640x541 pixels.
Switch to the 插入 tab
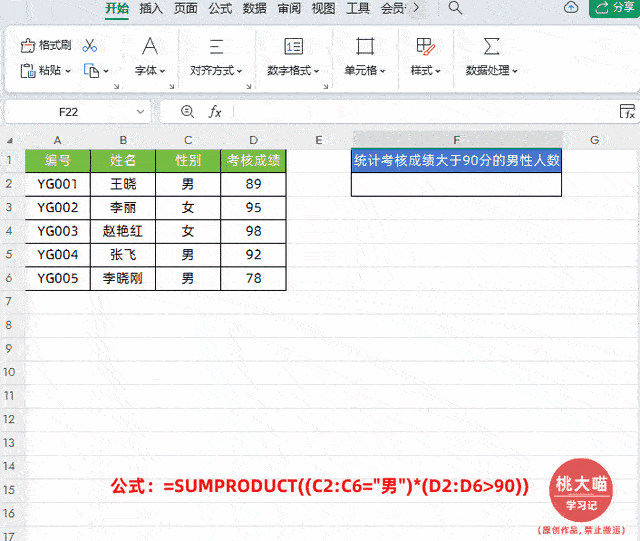pyautogui.click(x=151, y=8)
